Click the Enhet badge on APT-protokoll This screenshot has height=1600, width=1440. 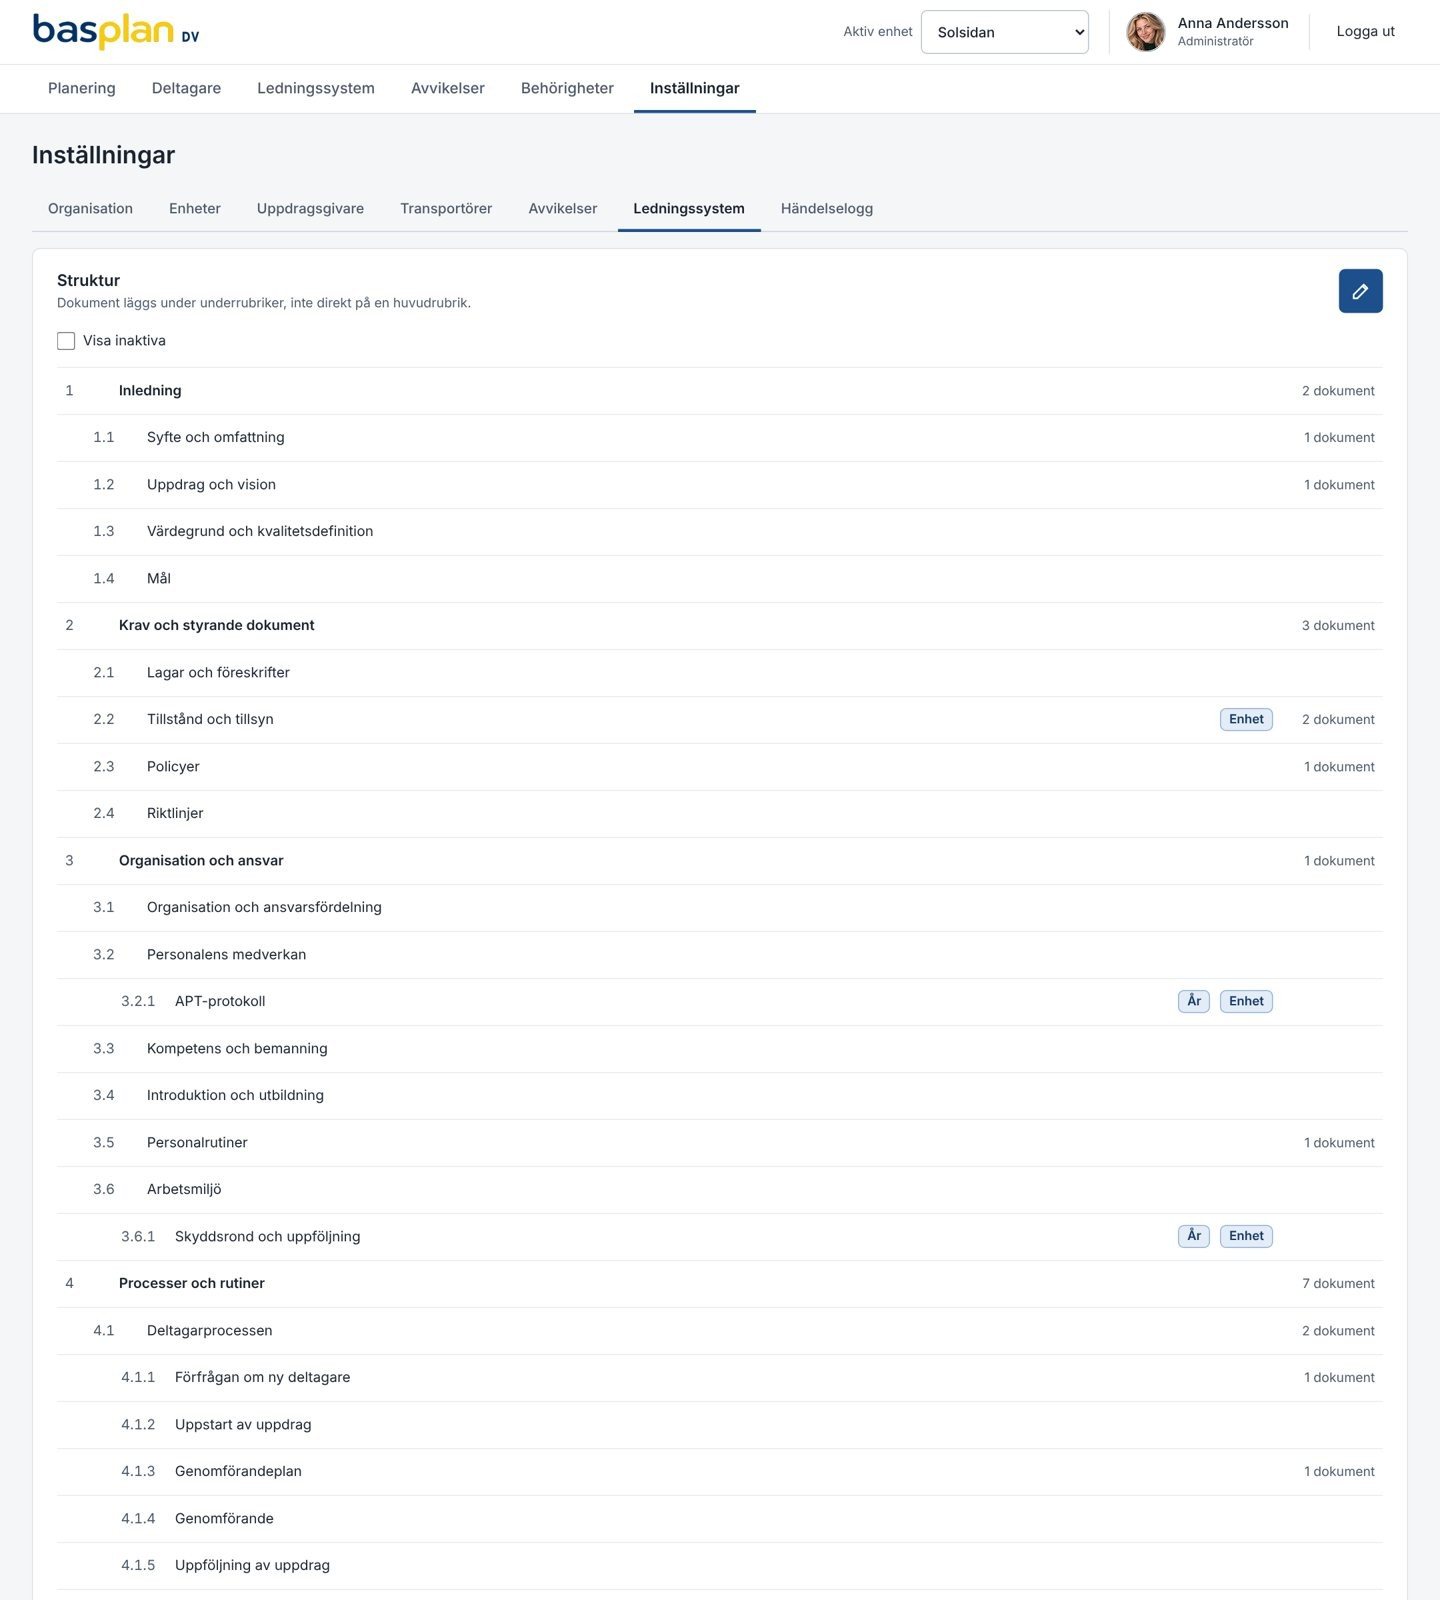pyautogui.click(x=1246, y=1001)
